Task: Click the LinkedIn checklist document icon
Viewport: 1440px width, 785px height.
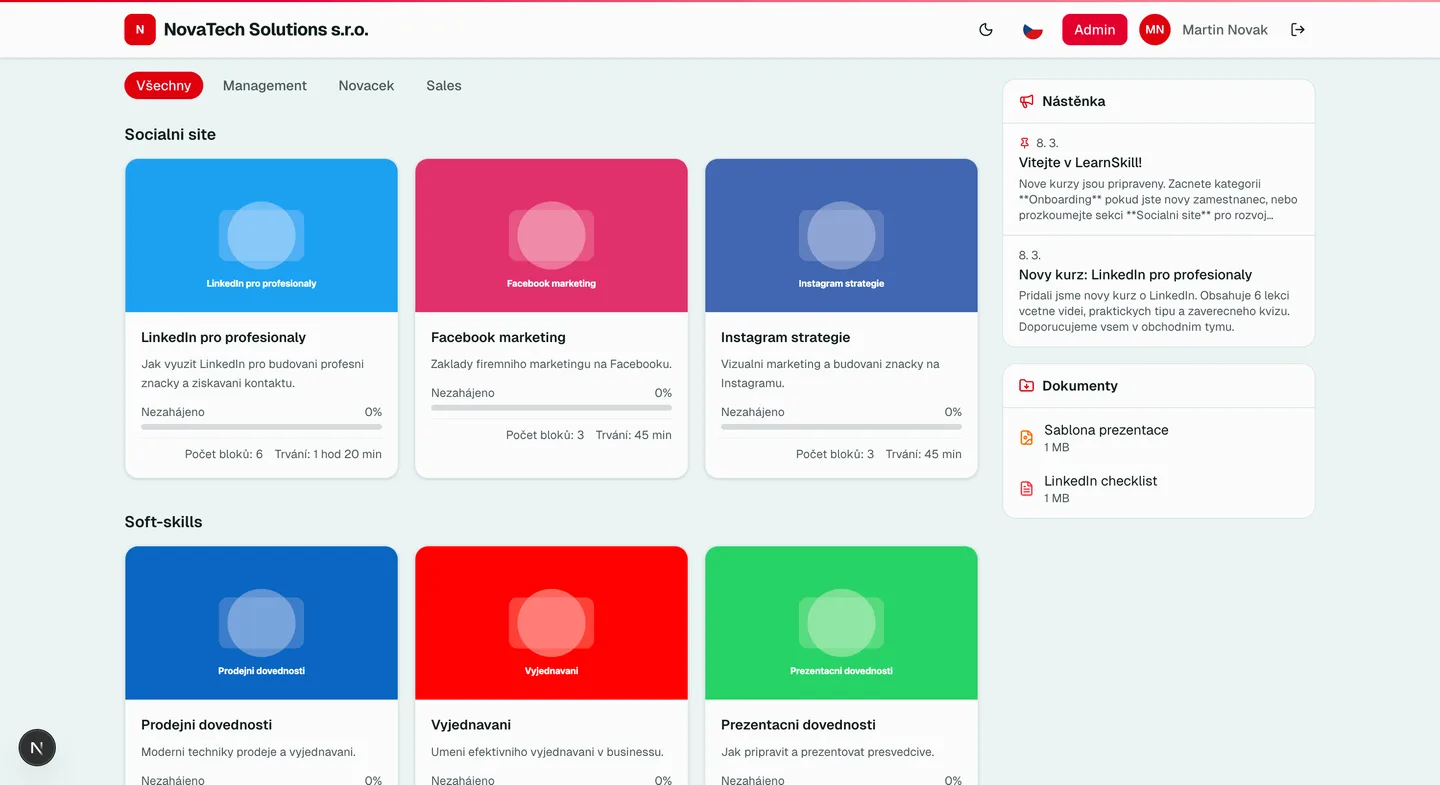Action: (x=1026, y=488)
